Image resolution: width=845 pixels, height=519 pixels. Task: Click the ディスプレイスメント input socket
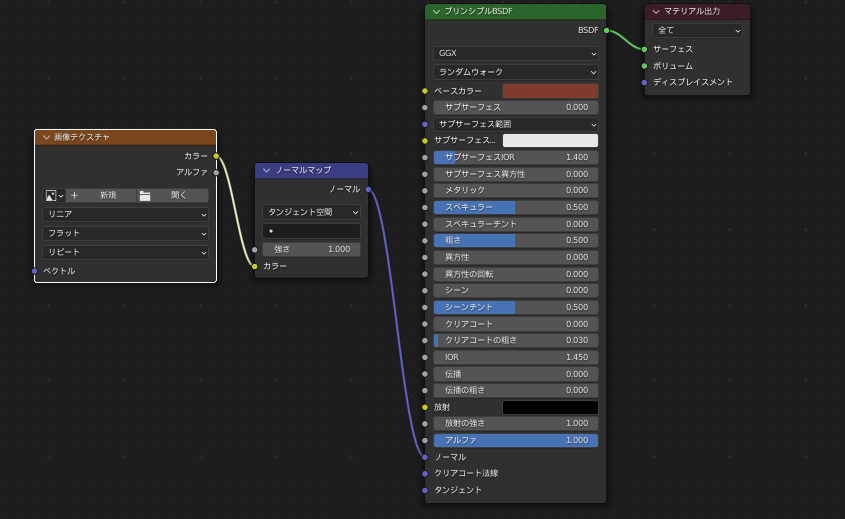(x=644, y=82)
